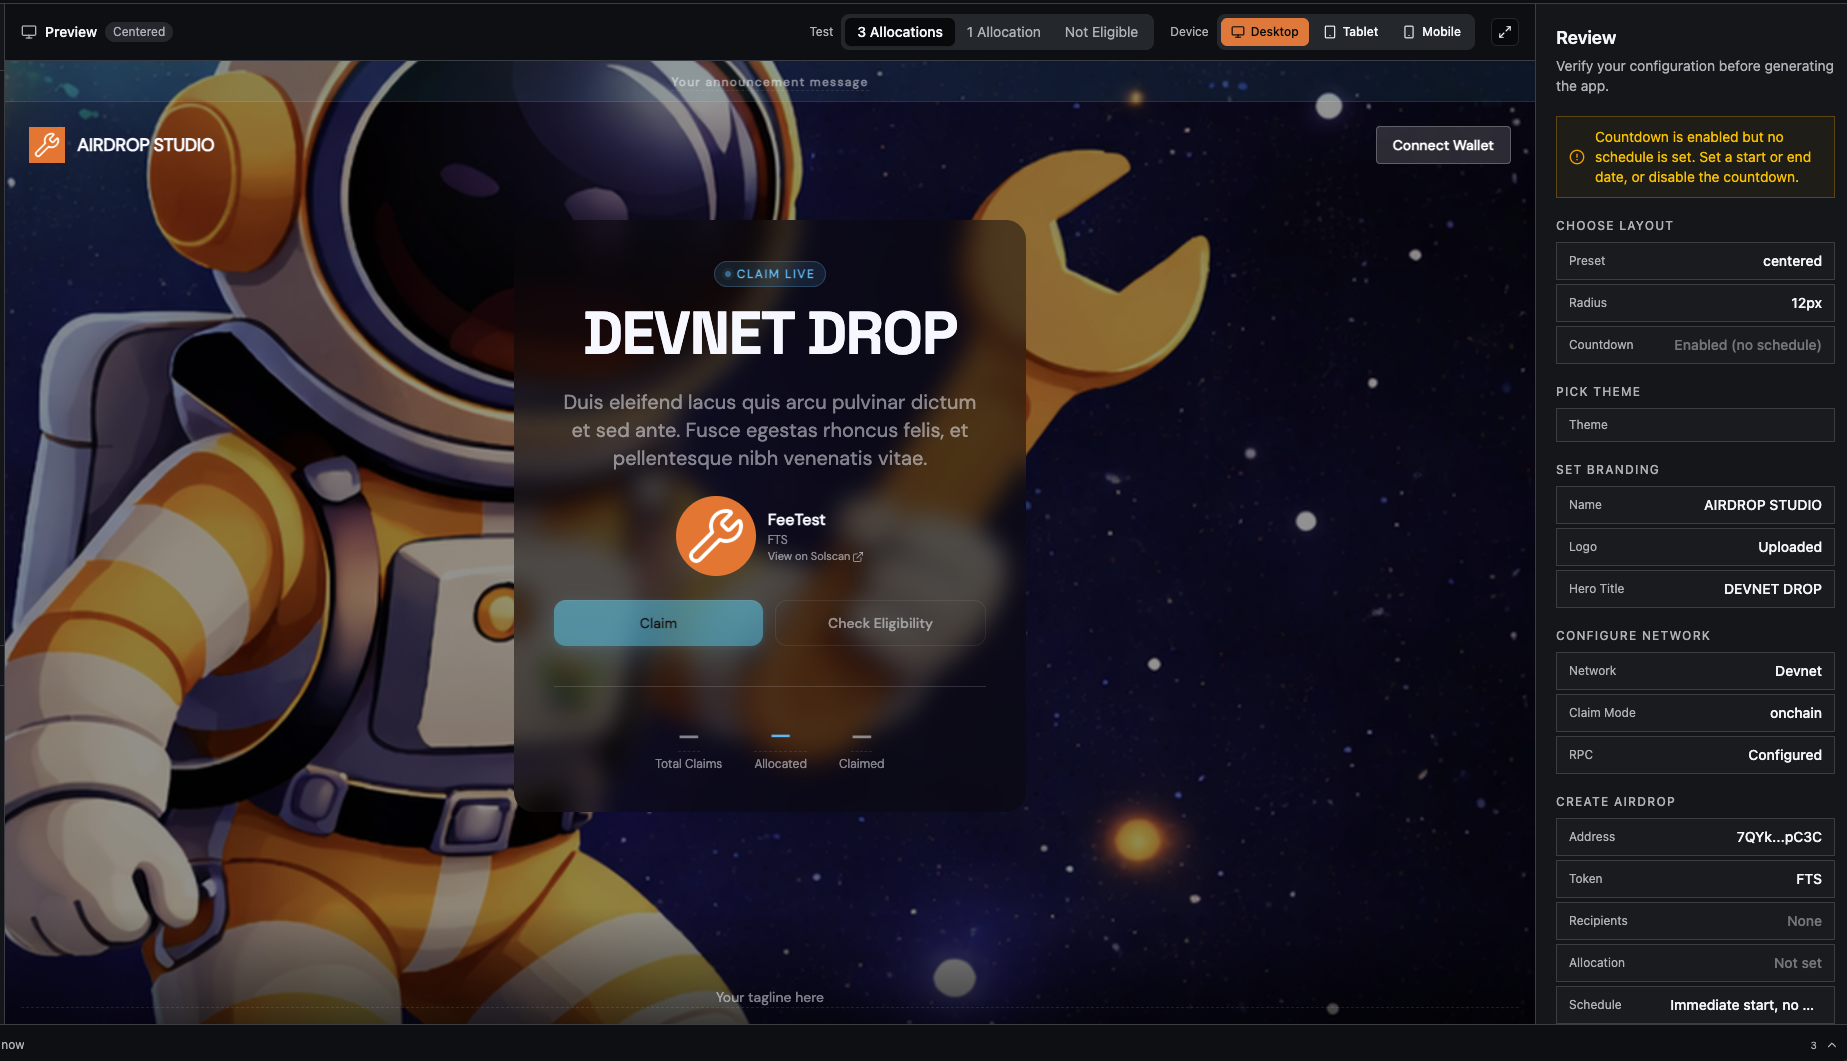The image size is (1847, 1061).
Task: Click the countdown warning info icon
Action: (x=1577, y=157)
